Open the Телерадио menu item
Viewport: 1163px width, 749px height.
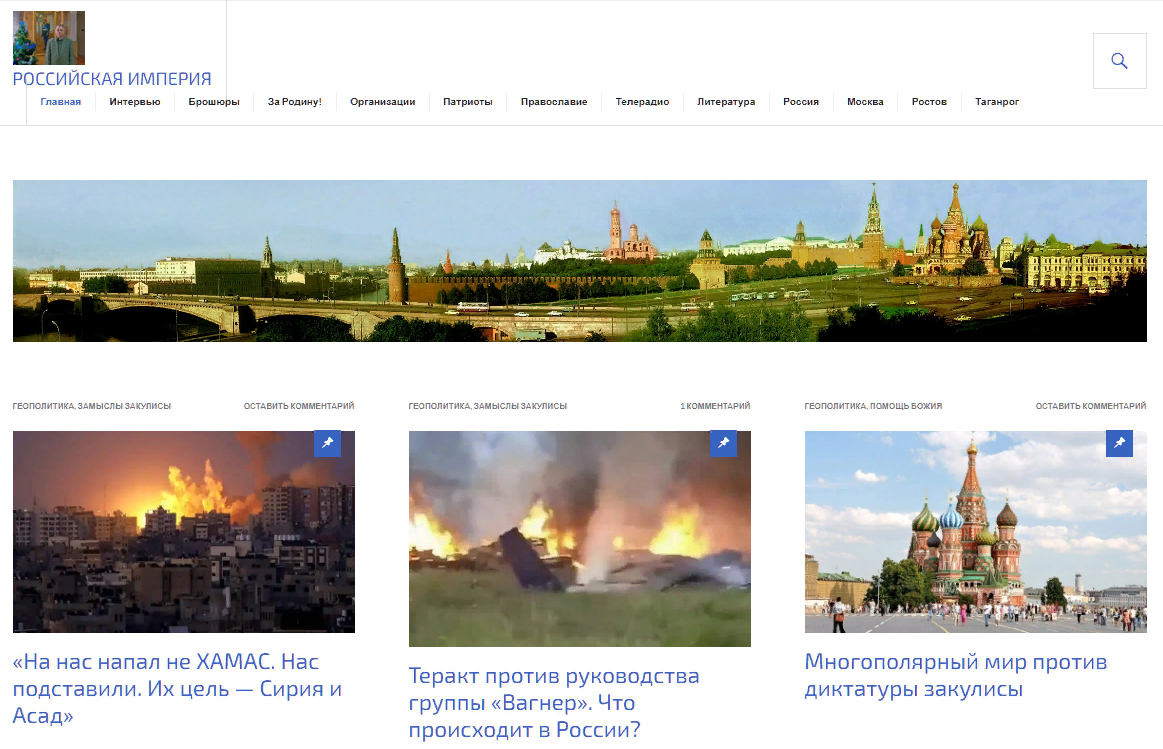point(642,102)
